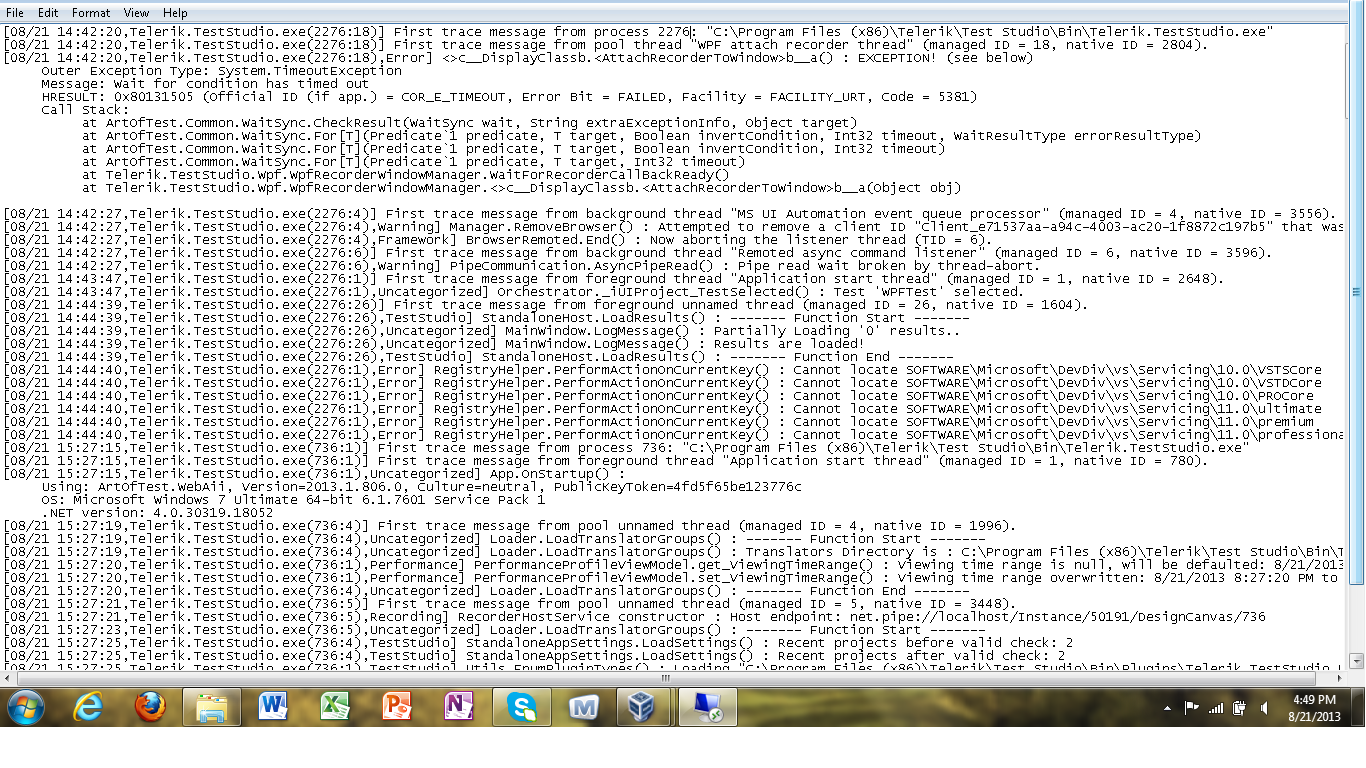
Task: Click the blue M application taskbar icon
Action: [x=583, y=707]
